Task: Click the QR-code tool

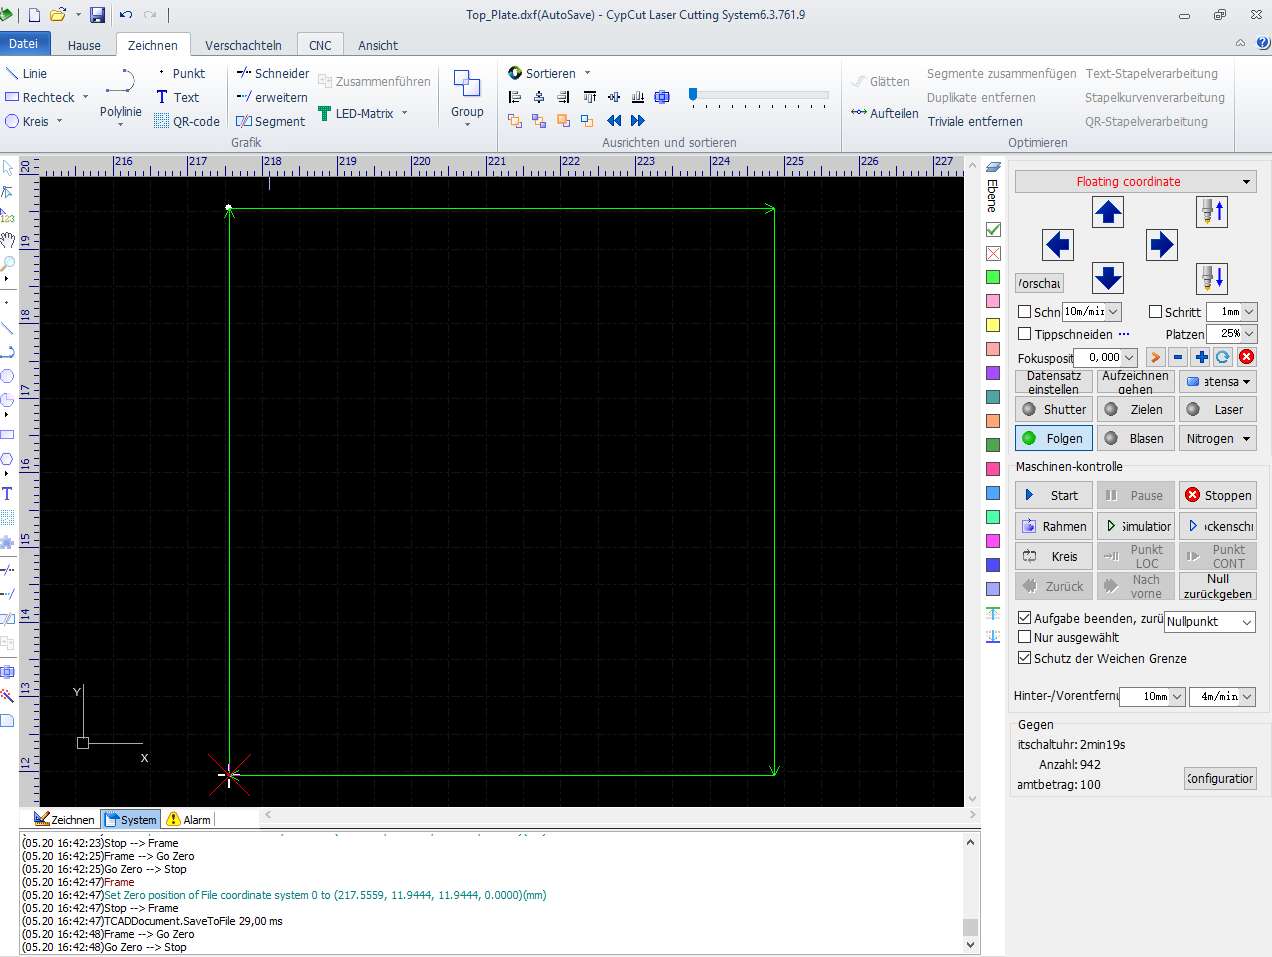Action: (187, 121)
